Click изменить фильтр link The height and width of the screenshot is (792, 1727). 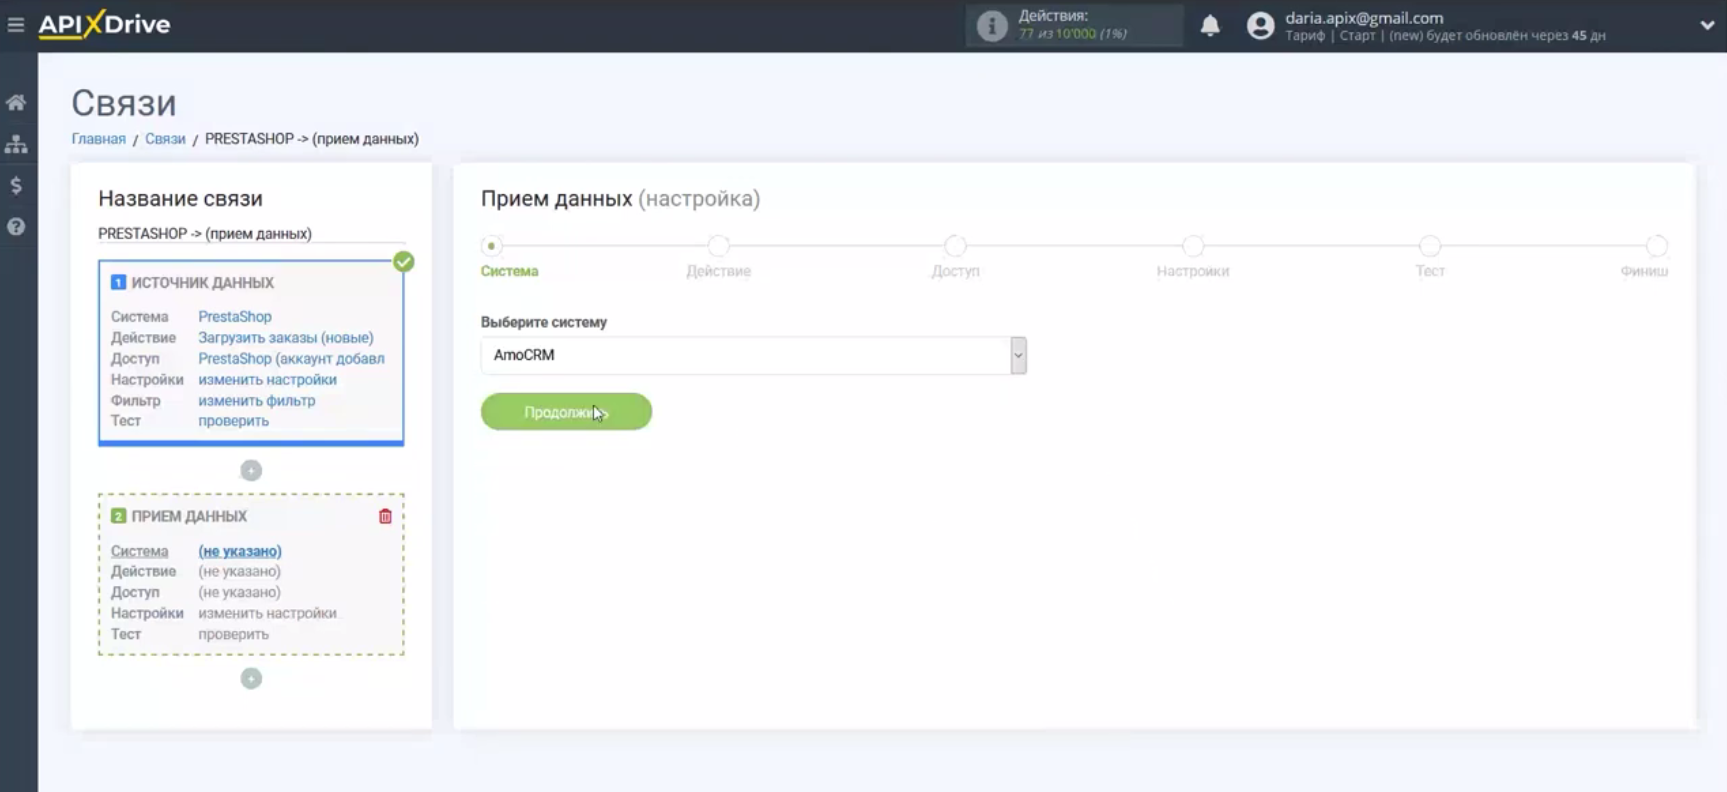point(257,400)
